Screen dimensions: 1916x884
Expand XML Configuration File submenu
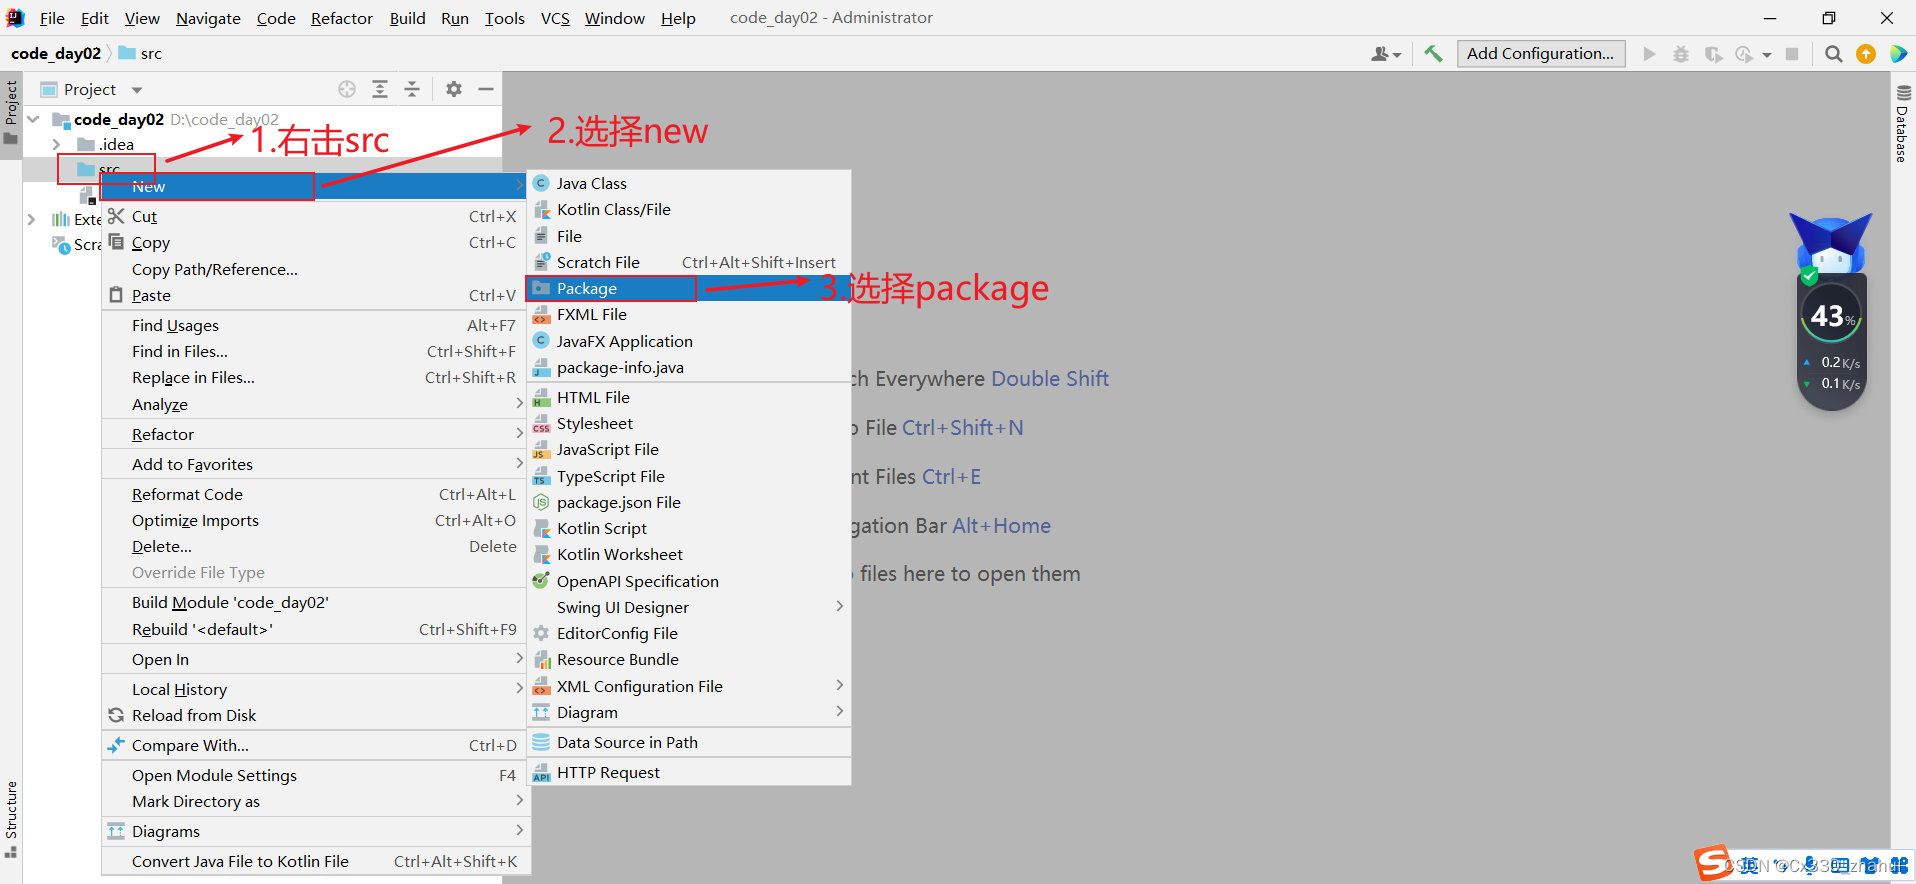(x=688, y=686)
